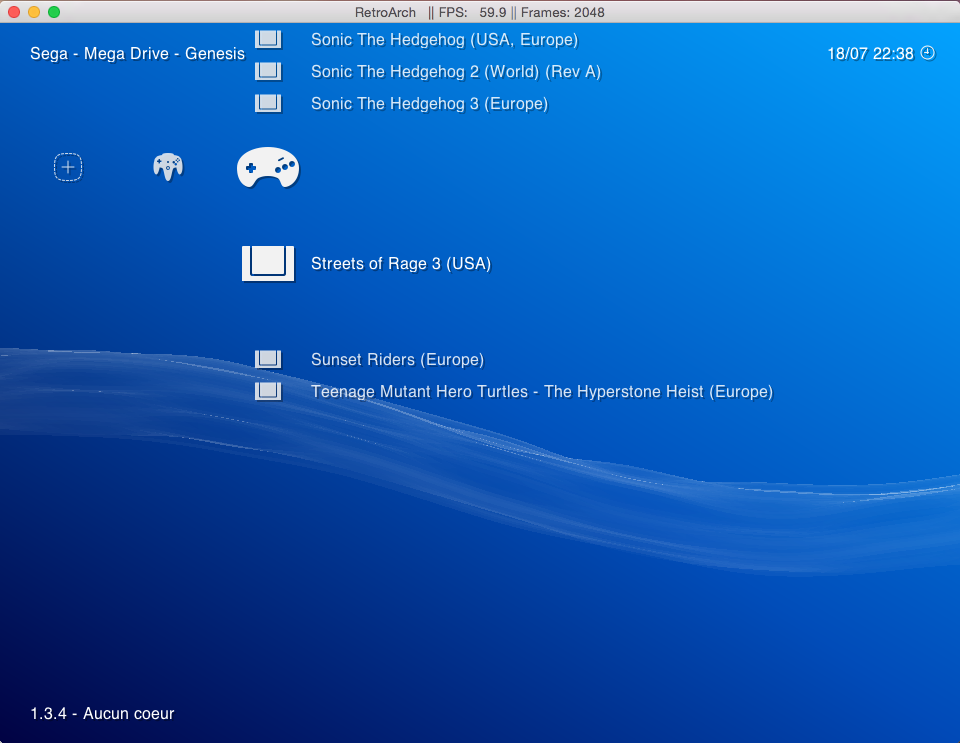Click cartridge icon for Sonic The Hedgehog 2
The height and width of the screenshot is (743, 960).
click(x=268, y=71)
